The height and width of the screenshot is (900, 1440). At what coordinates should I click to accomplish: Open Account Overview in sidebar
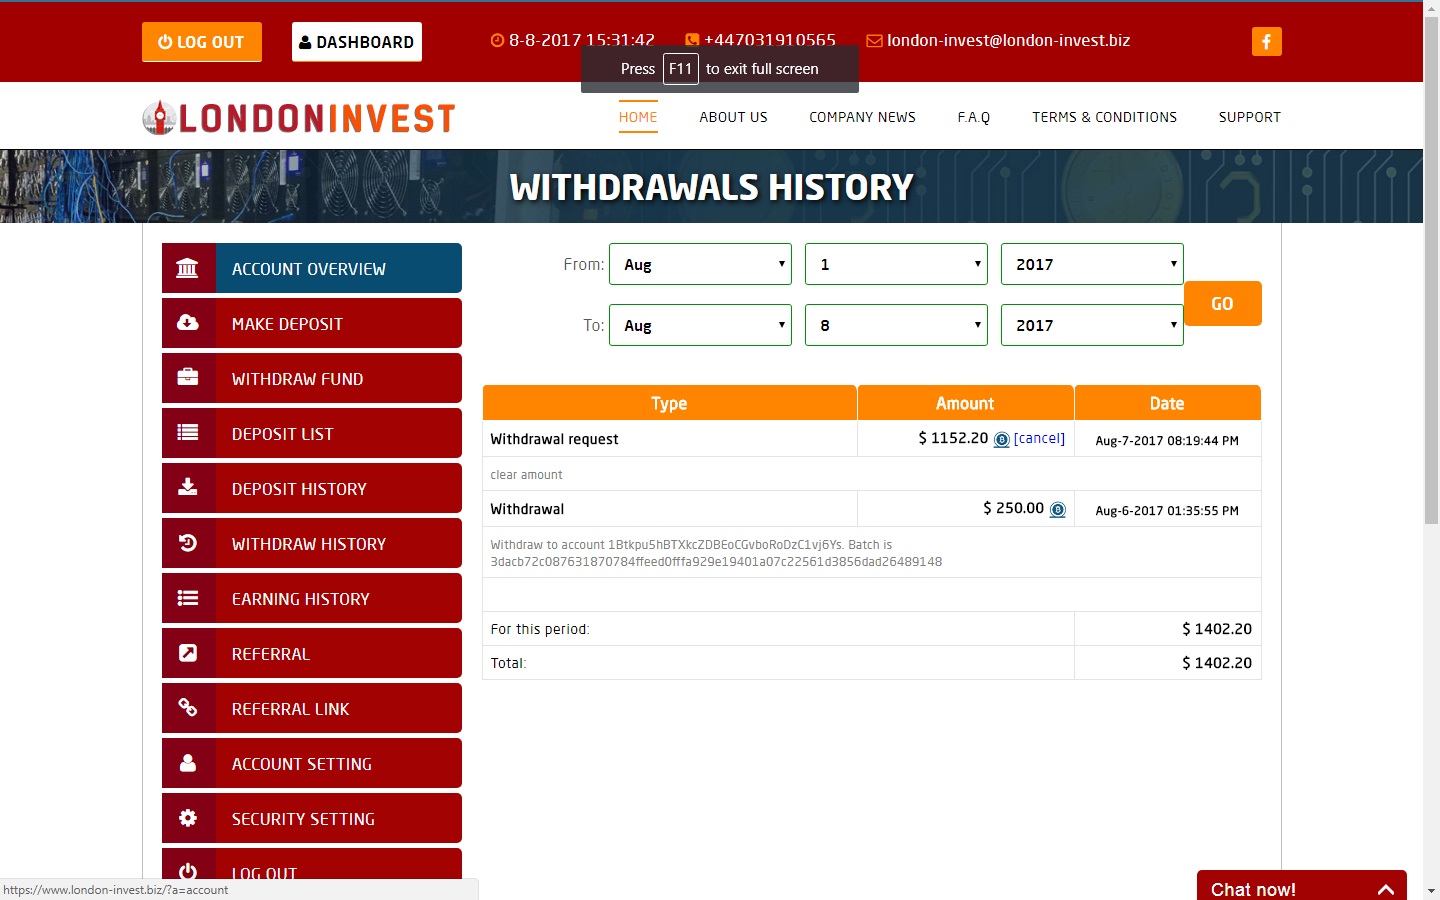pos(312,268)
